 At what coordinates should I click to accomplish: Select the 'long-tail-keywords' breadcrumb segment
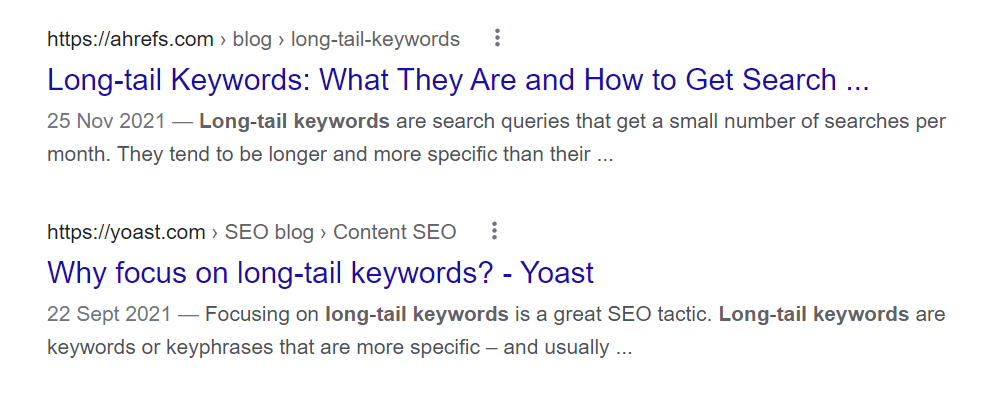(375, 40)
